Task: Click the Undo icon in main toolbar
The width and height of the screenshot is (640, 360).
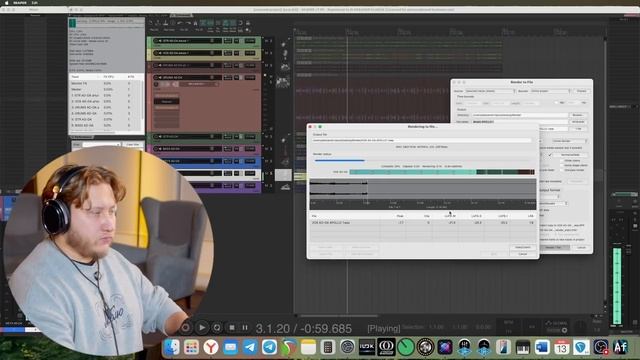Action: tap(180, 23)
